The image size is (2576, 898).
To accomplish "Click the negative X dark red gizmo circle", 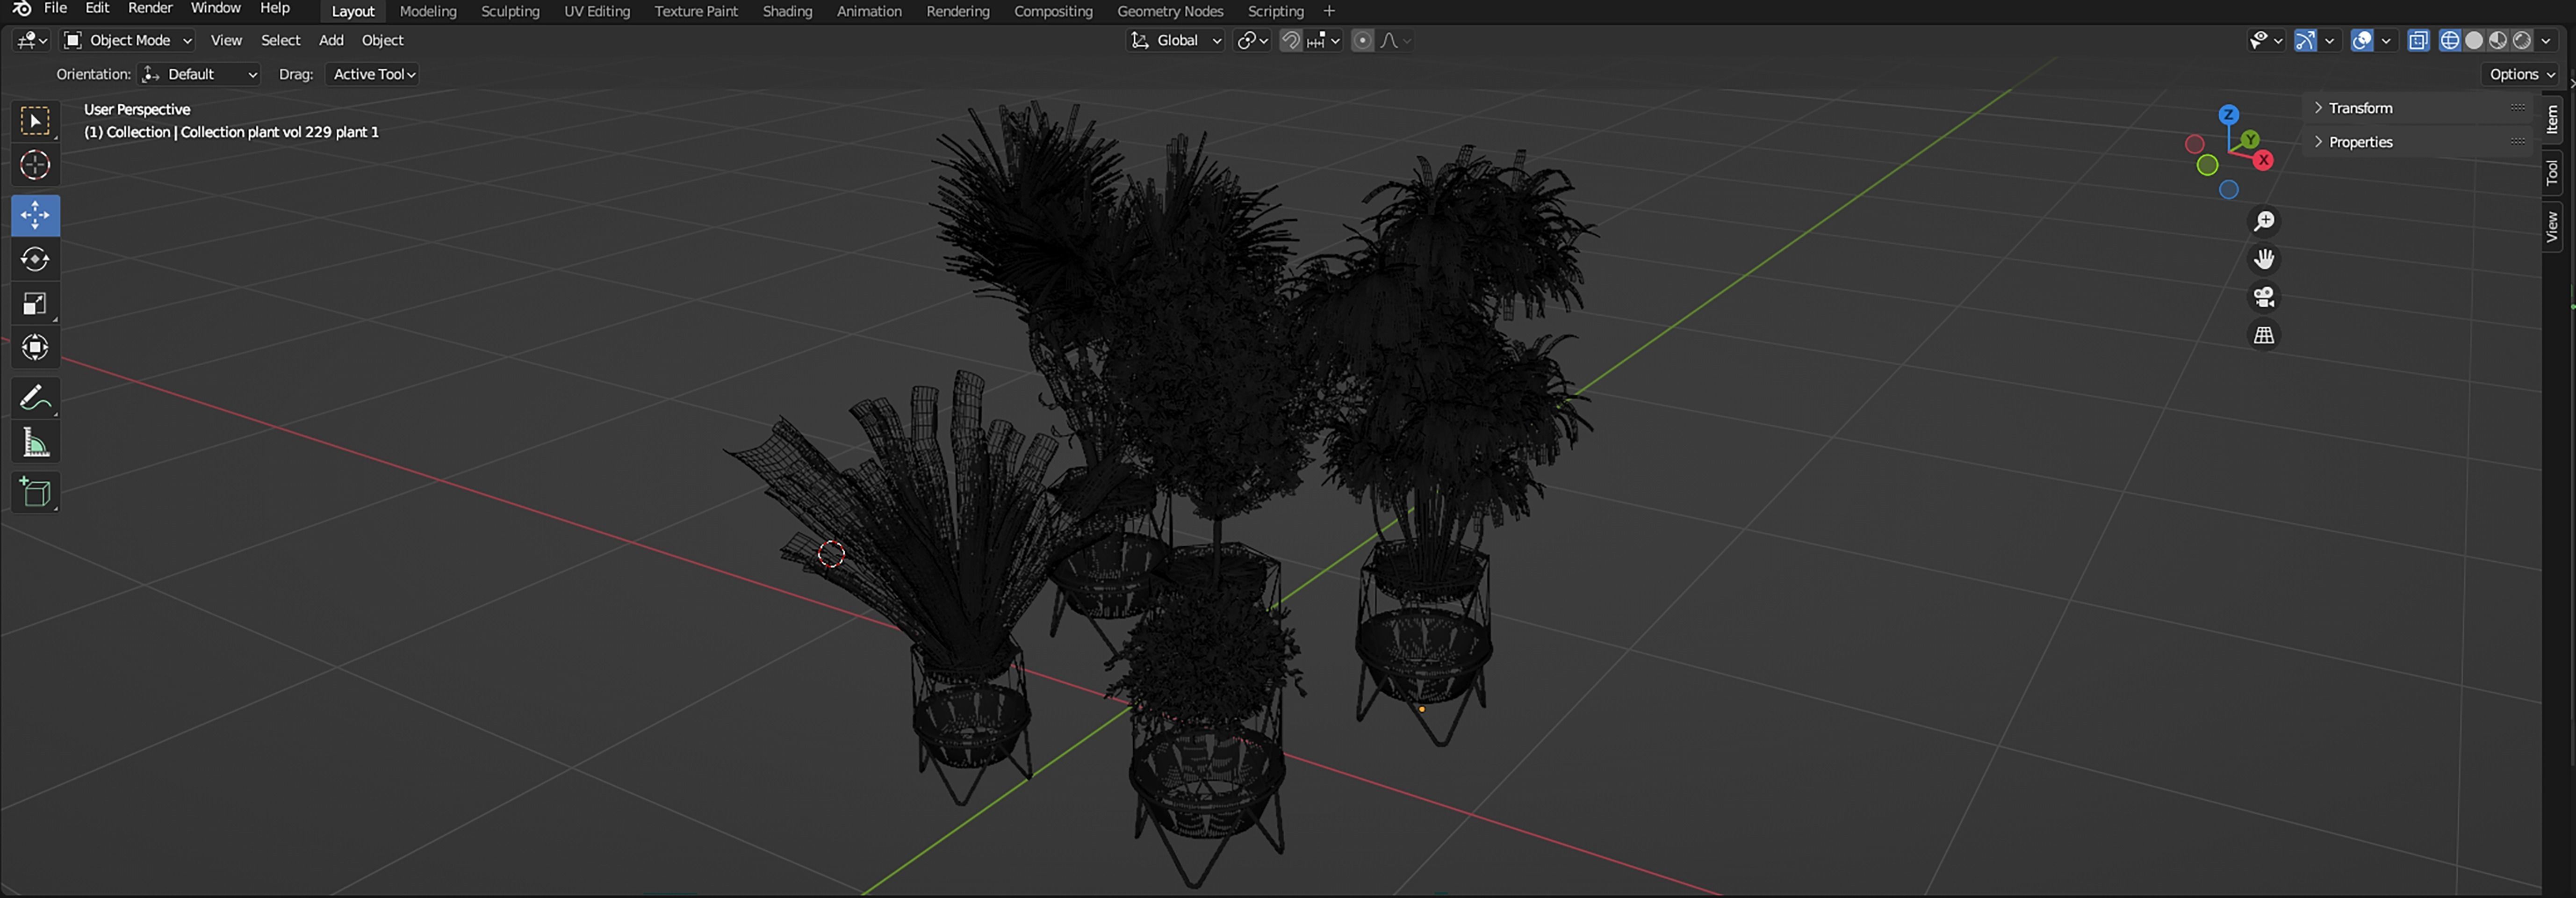I will pyautogui.click(x=2195, y=144).
